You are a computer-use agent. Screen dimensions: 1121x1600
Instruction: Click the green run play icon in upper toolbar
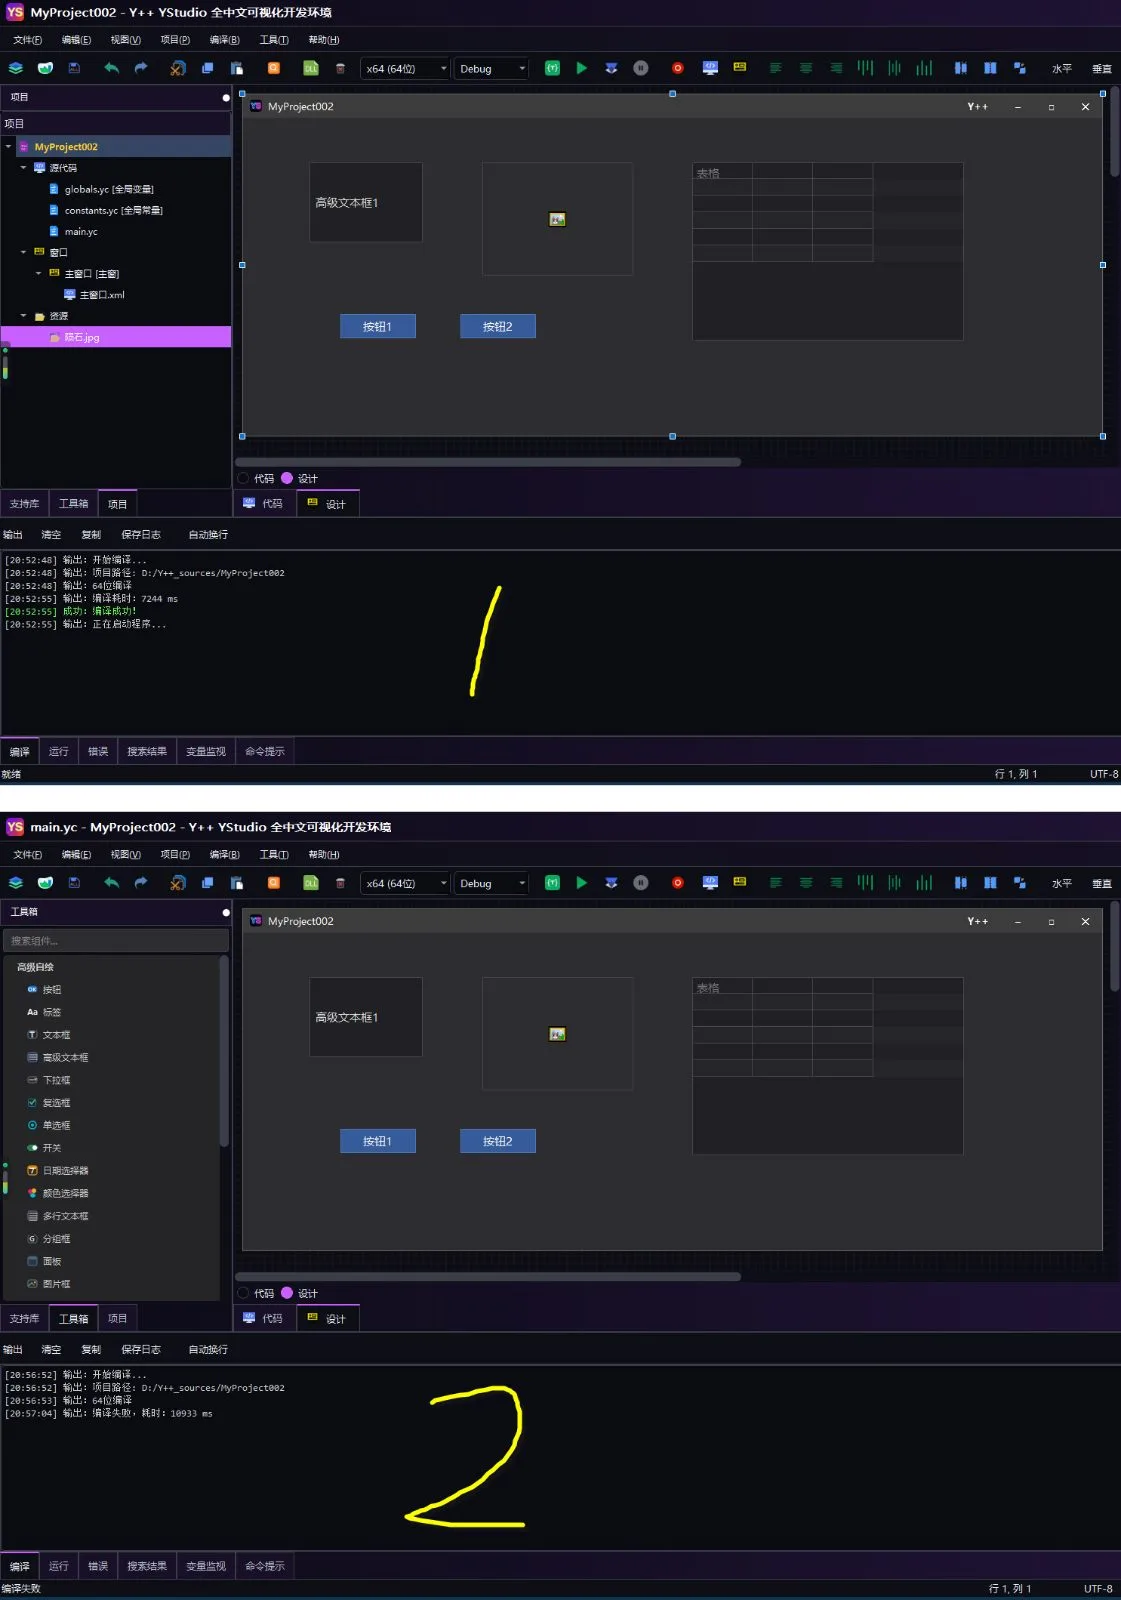point(582,68)
